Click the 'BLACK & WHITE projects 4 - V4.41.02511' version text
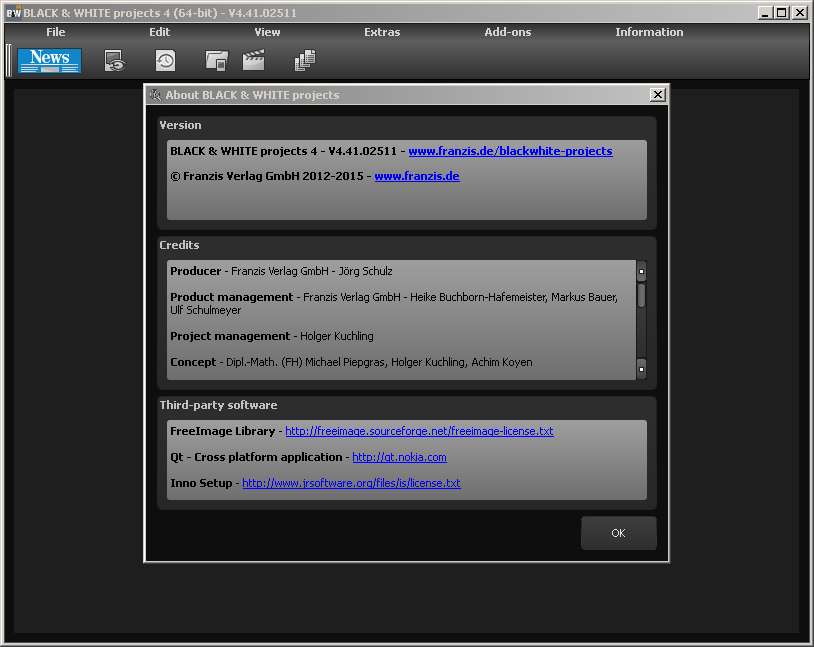 (283, 151)
